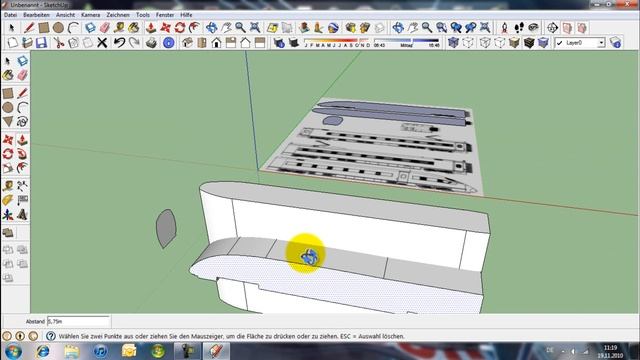The image size is (640, 360).
Task: Switch to Front standard view
Action: (216, 42)
